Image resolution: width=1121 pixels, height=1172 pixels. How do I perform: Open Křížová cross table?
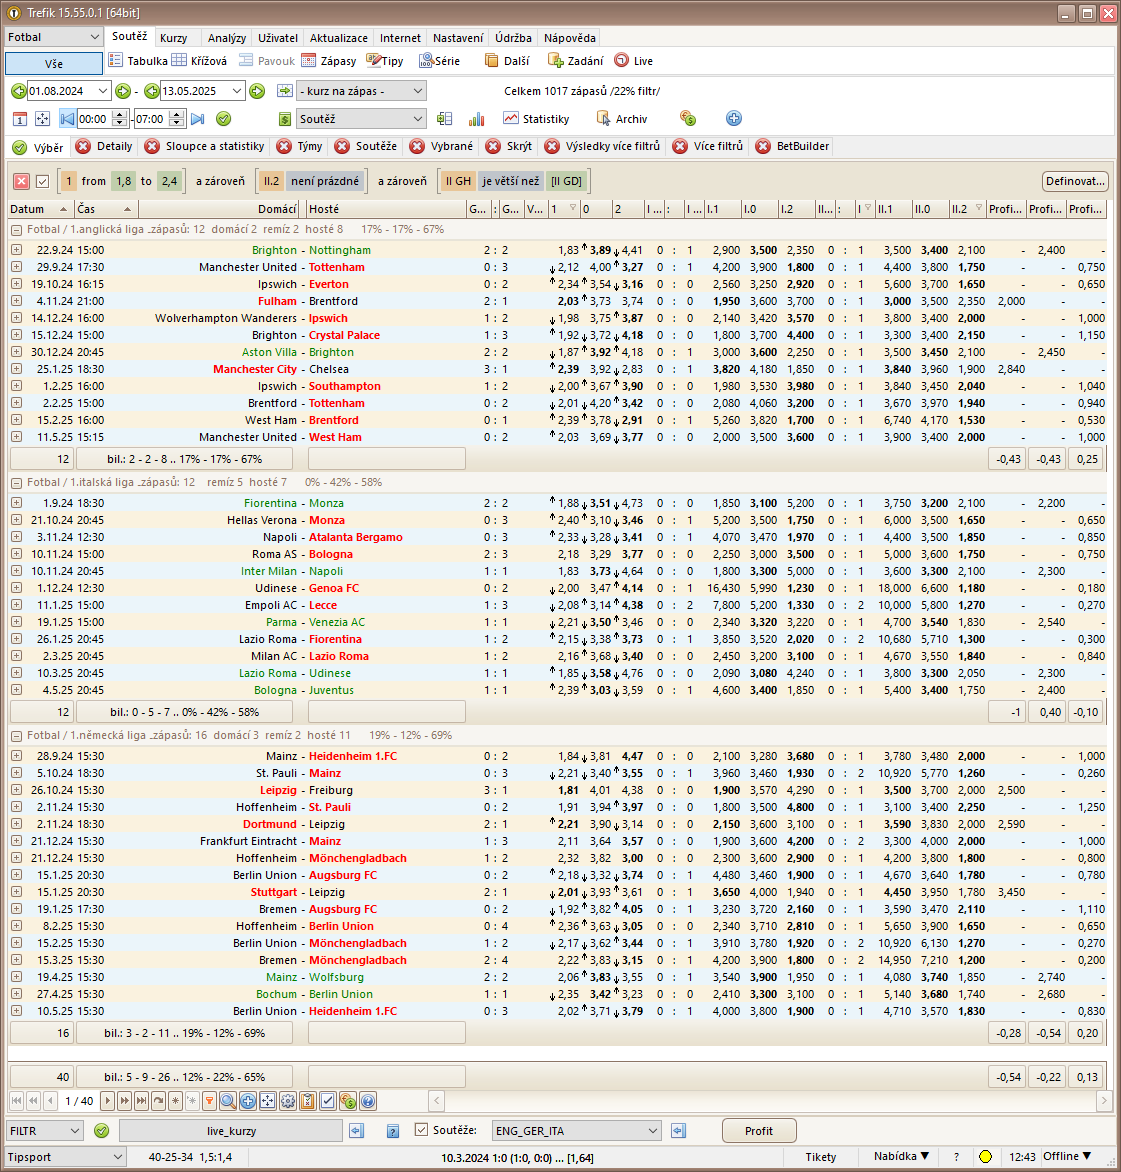pos(200,61)
